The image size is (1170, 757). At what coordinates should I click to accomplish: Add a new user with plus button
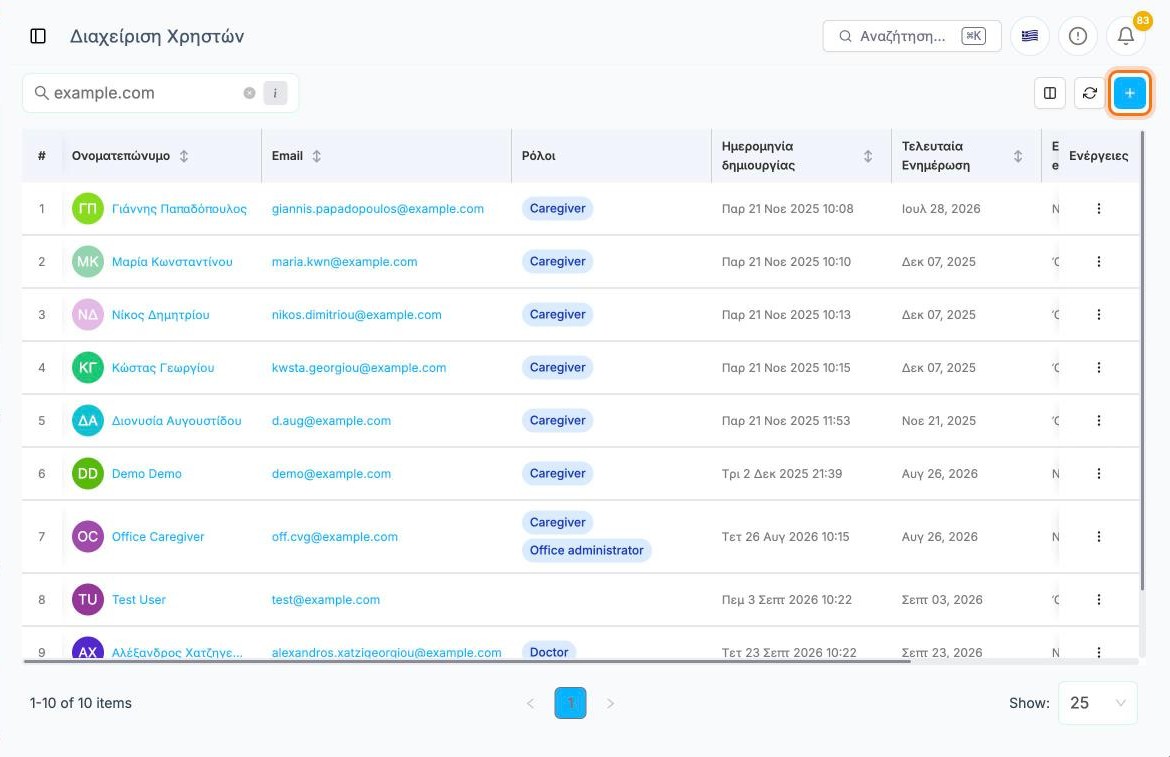tap(1130, 93)
